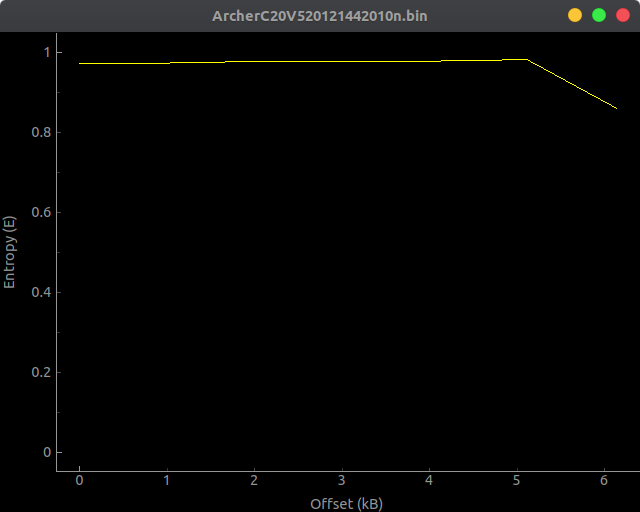Click the entropy line's peak before the drop

click(x=527, y=59)
